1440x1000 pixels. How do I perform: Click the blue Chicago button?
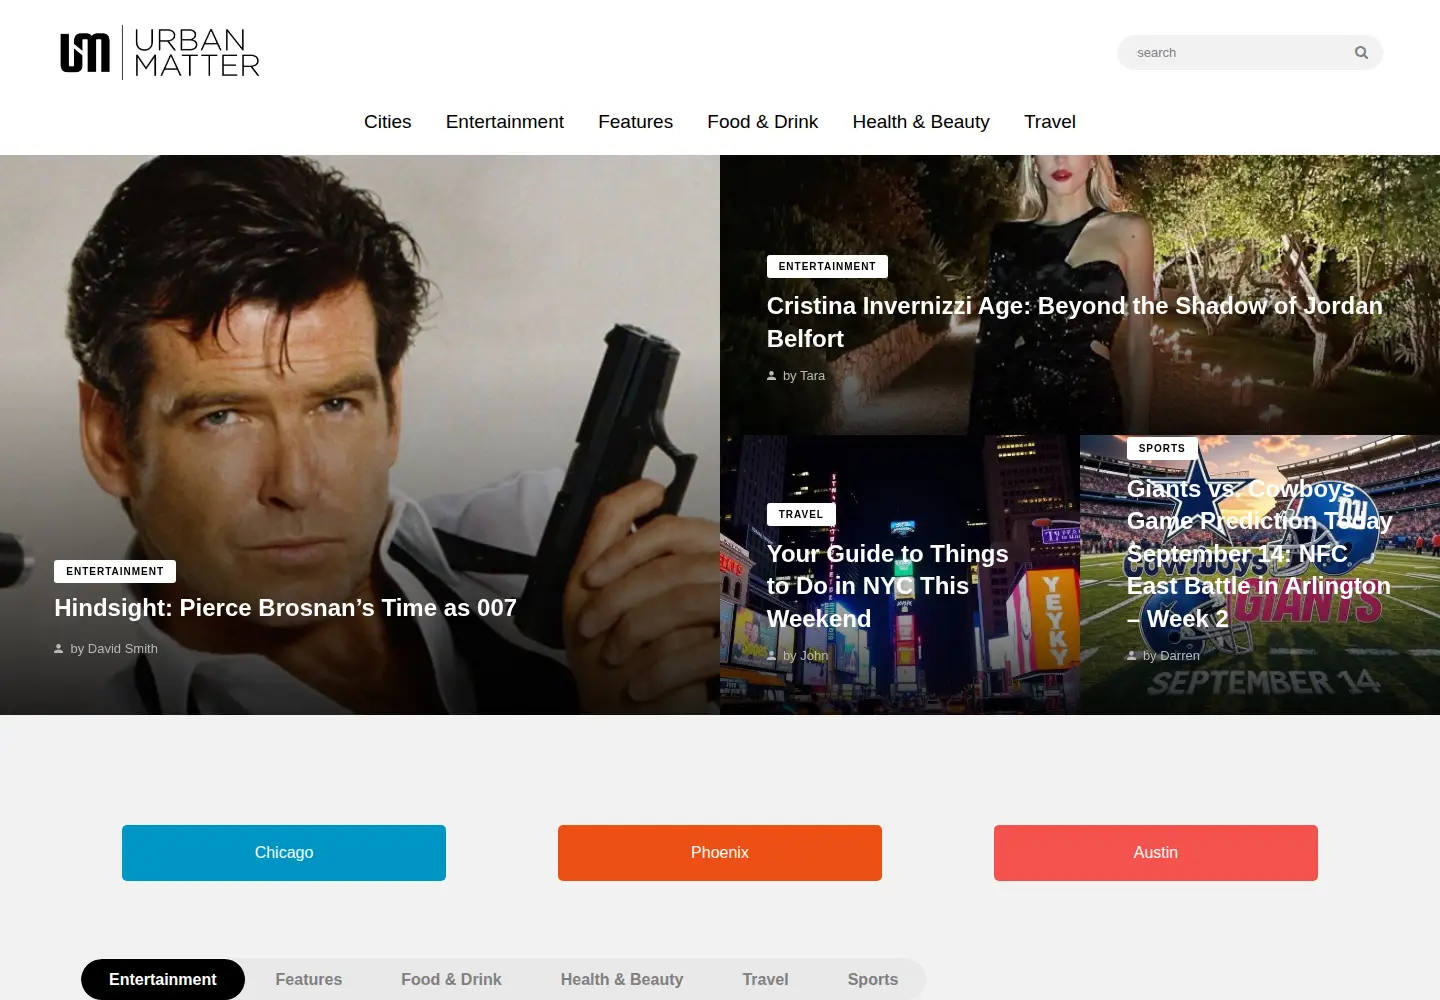[x=284, y=853]
